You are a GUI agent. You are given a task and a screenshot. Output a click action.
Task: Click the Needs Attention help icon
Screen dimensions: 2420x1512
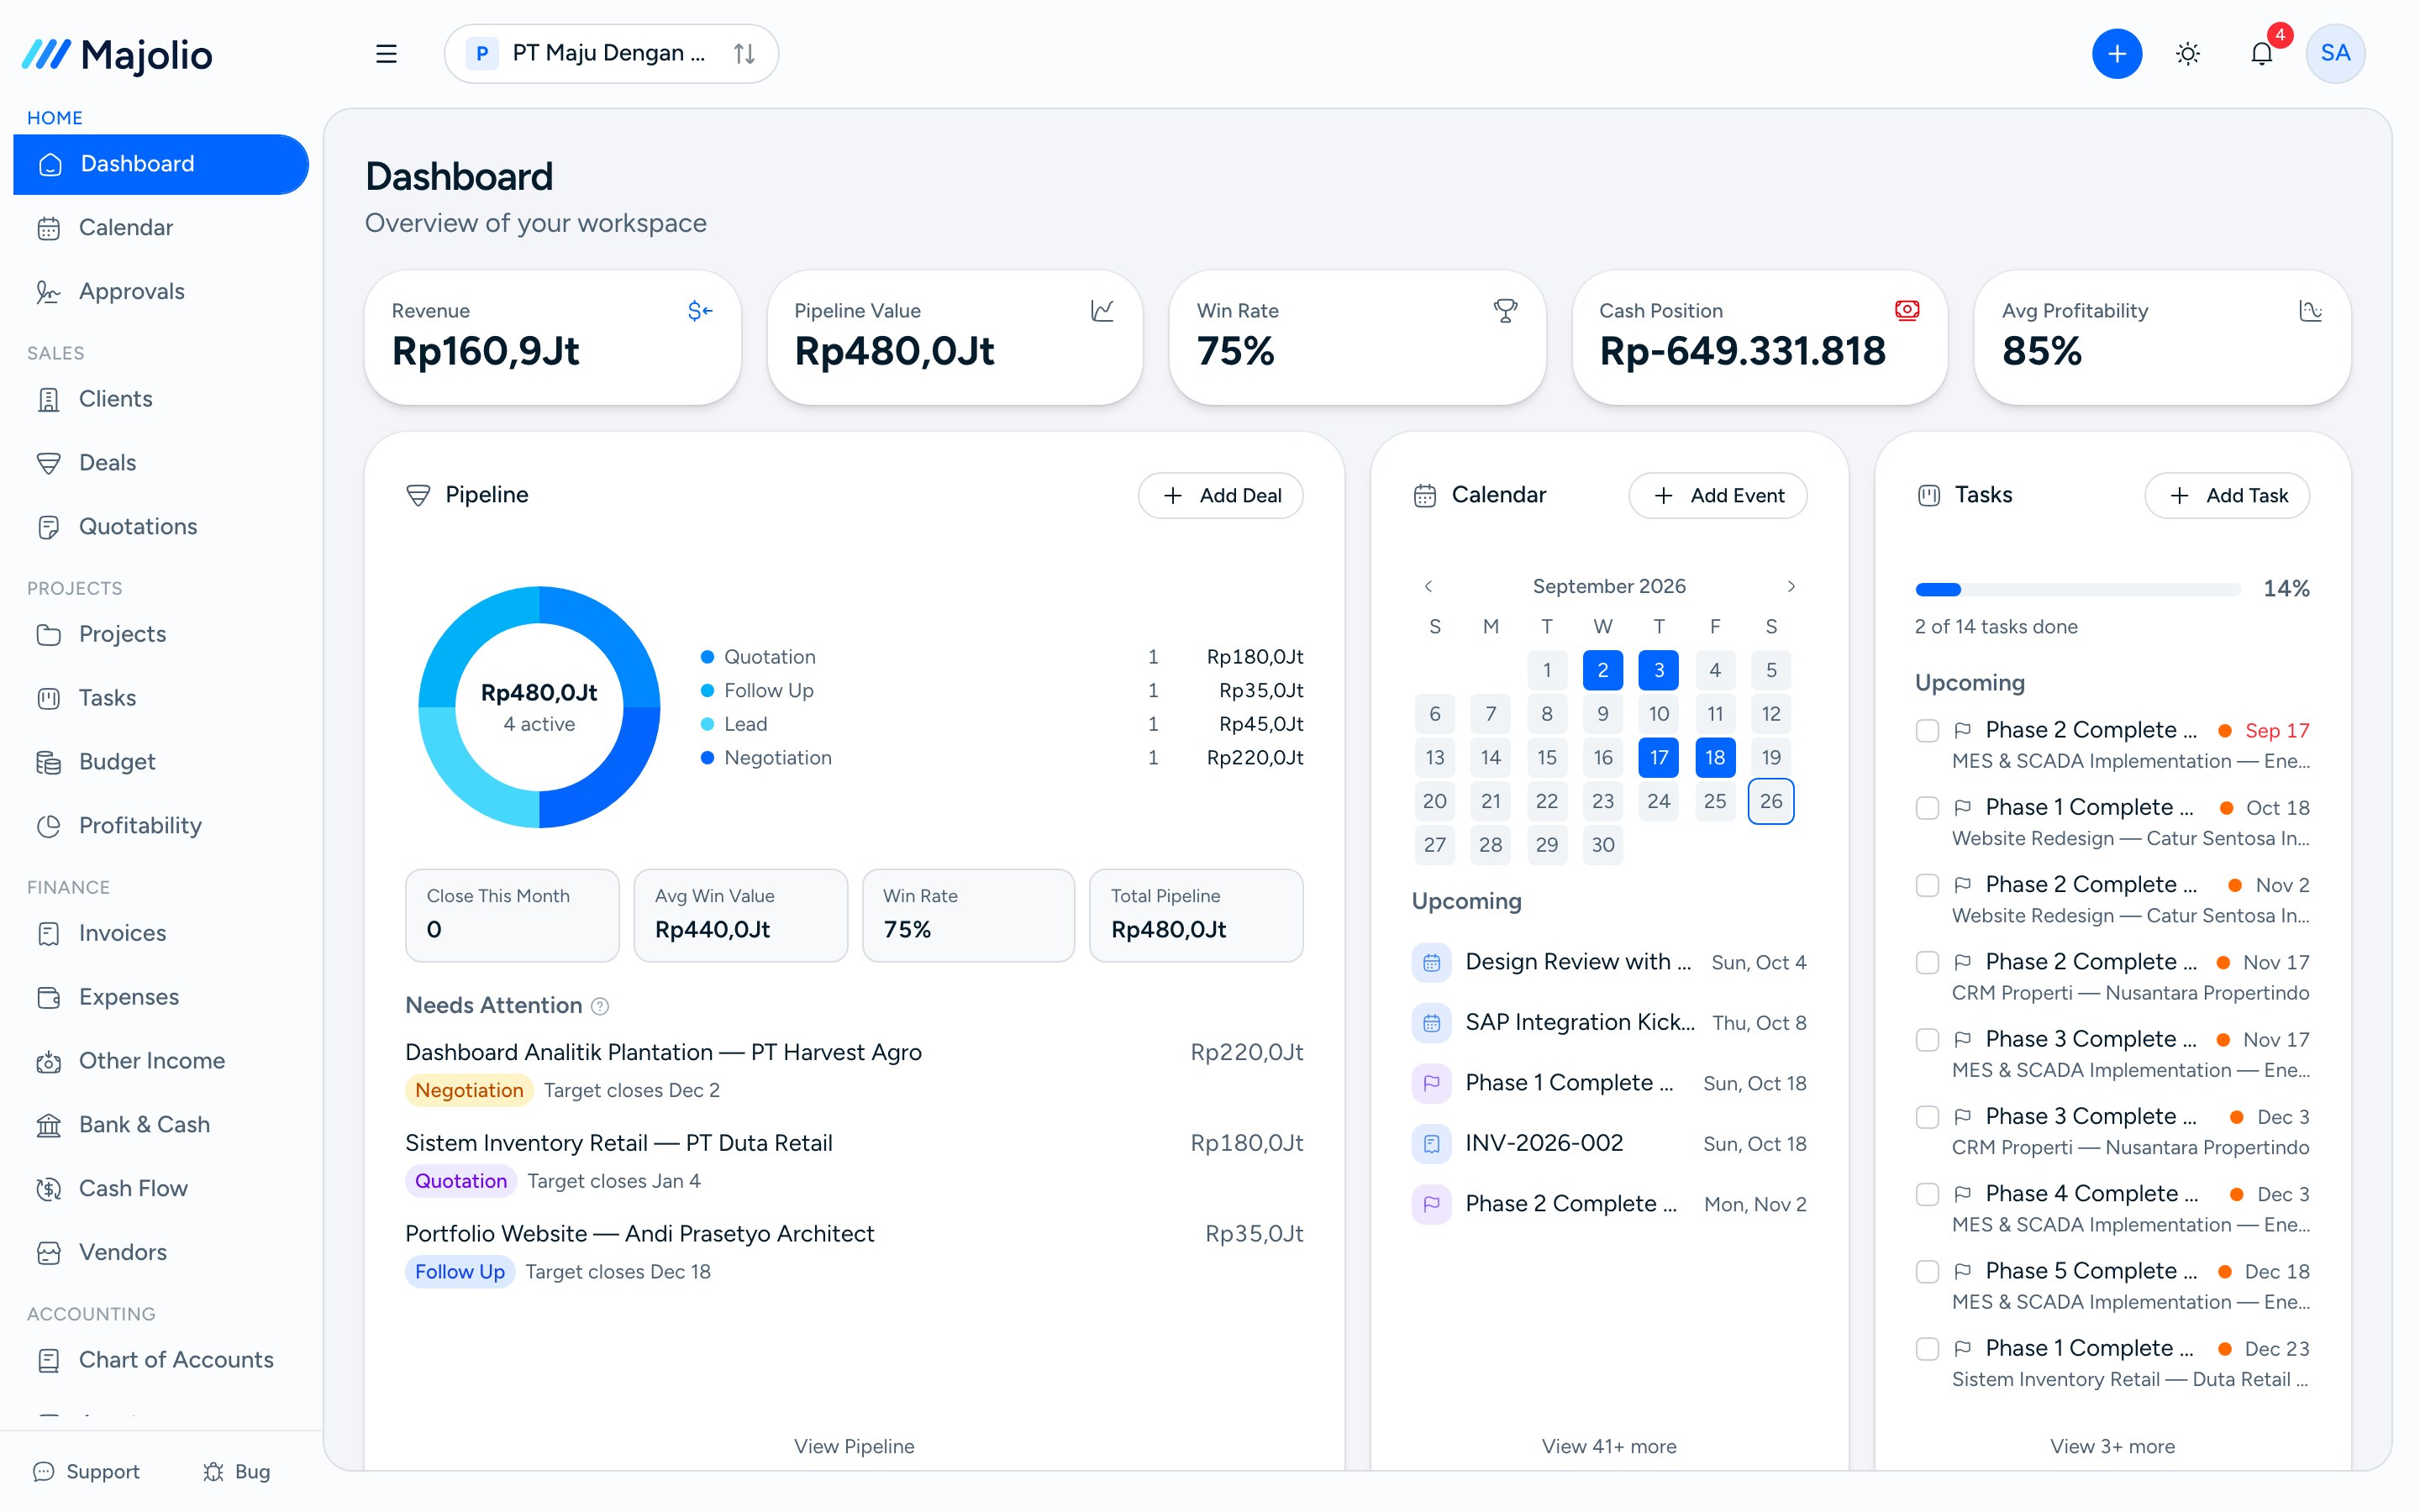[x=600, y=1006]
